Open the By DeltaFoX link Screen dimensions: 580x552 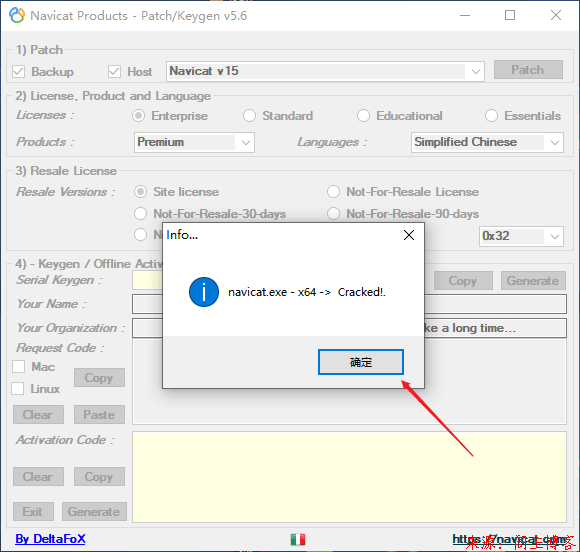click(50, 539)
